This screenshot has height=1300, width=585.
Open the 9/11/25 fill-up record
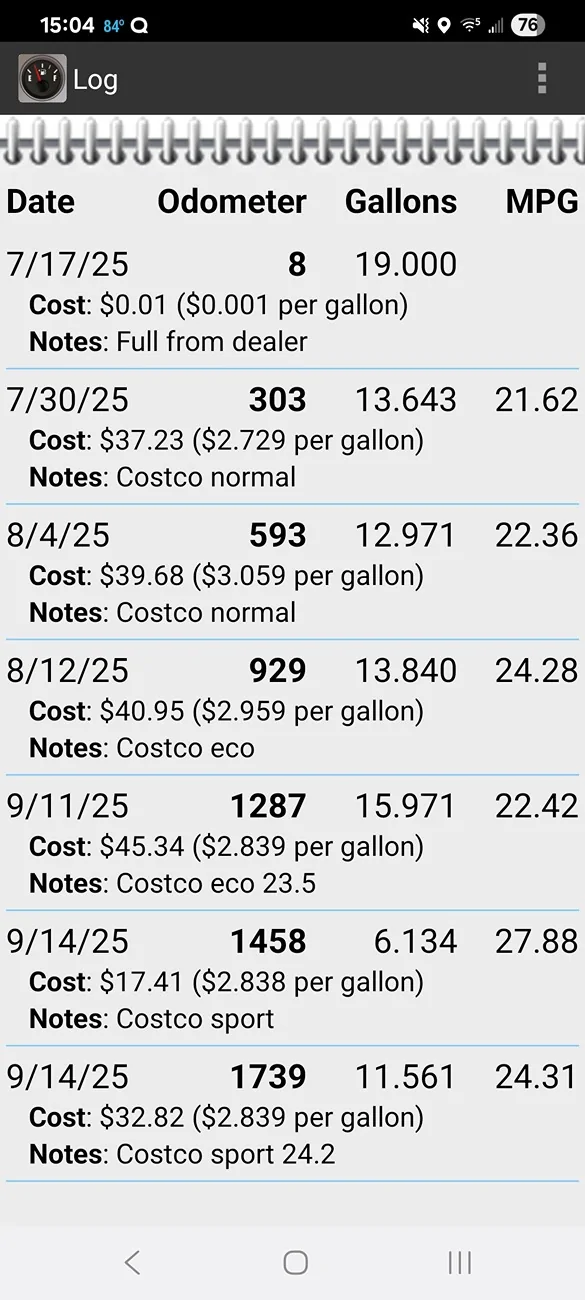pos(290,843)
